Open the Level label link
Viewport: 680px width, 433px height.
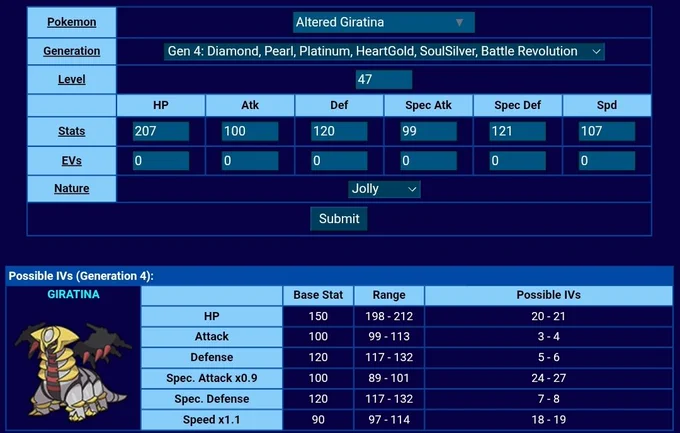pyautogui.click(x=72, y=79)
